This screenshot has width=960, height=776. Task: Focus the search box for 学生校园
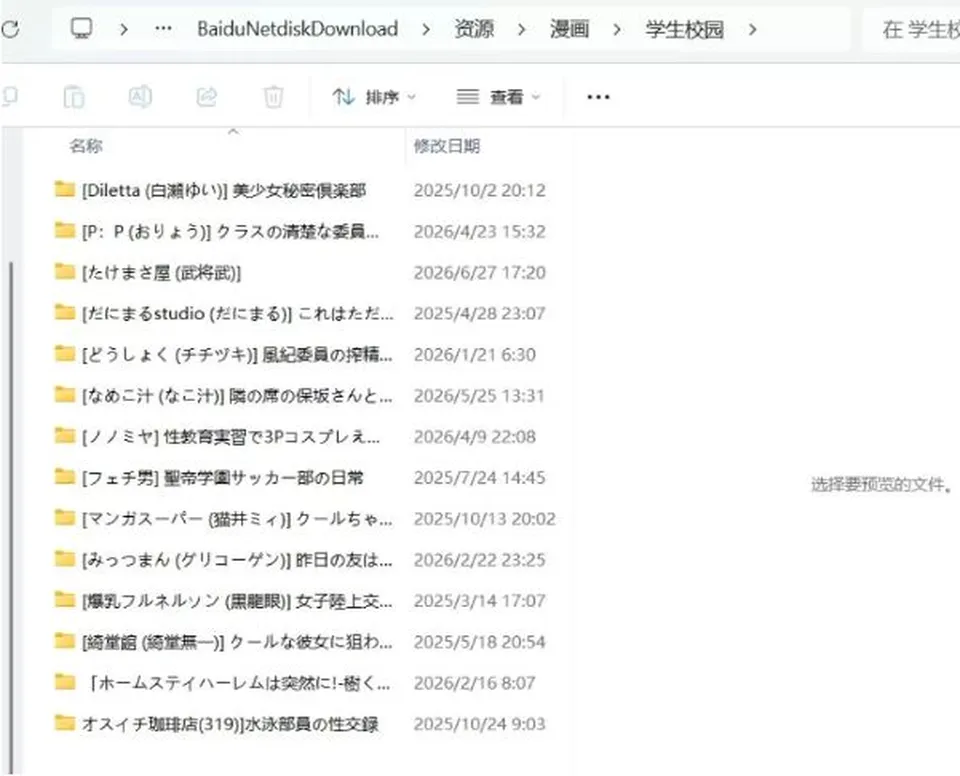(911, 29)
